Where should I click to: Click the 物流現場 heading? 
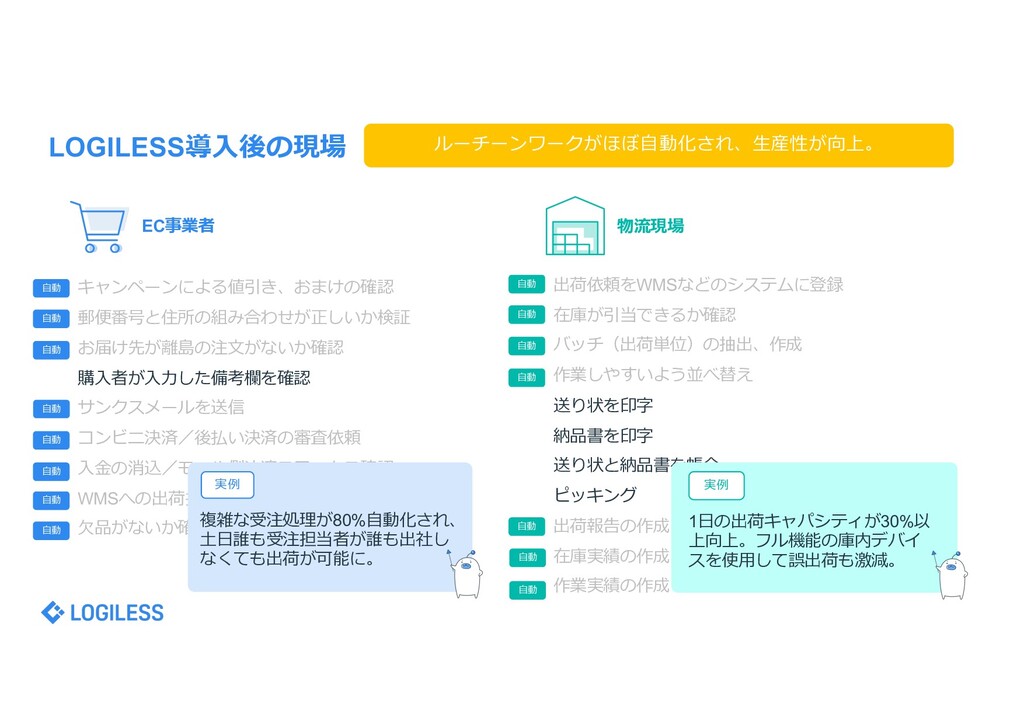coord(650,226)
